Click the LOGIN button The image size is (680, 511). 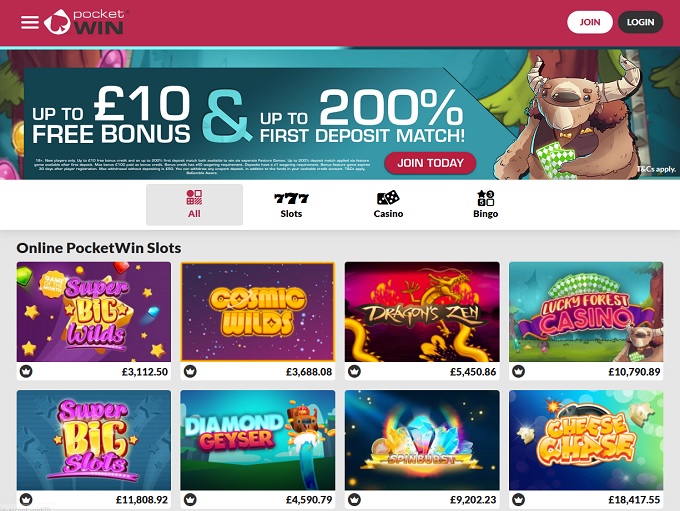coord(640,22)
